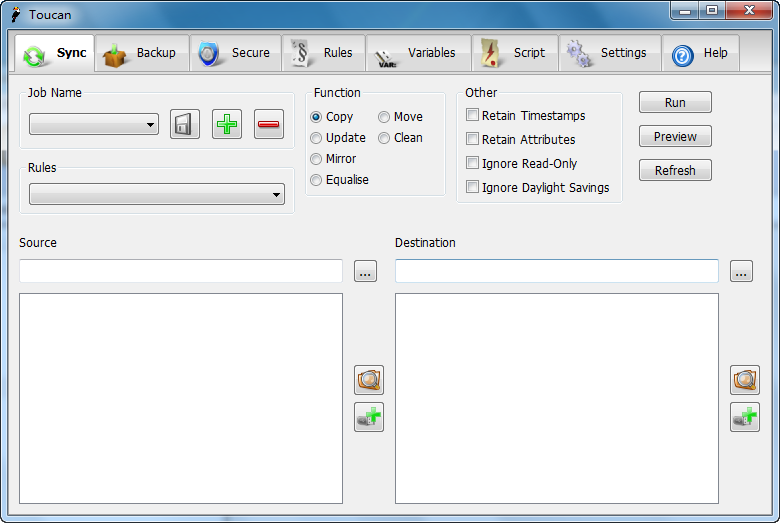
Task: Expand the Rules dropdown list
Action: tap(157, 195)
